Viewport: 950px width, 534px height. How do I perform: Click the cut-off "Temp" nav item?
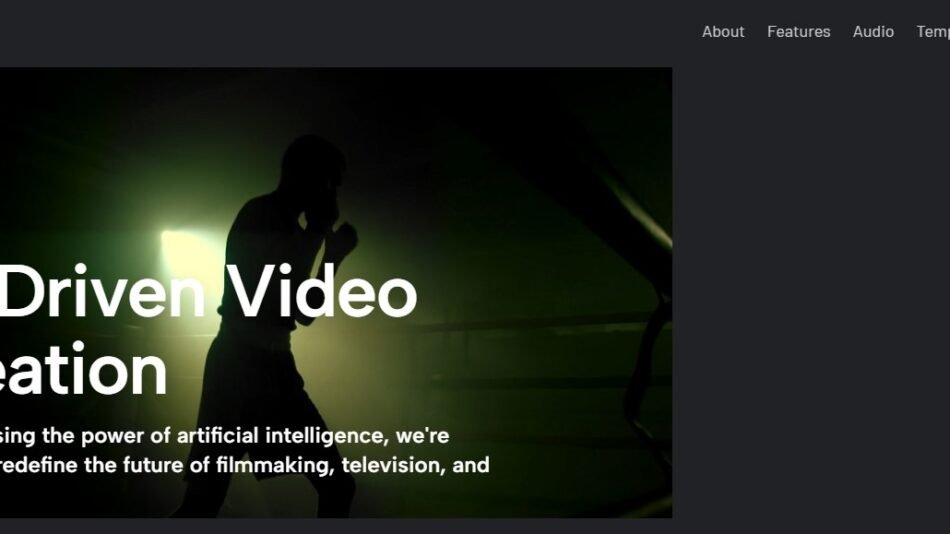click(x=933, y=32)
